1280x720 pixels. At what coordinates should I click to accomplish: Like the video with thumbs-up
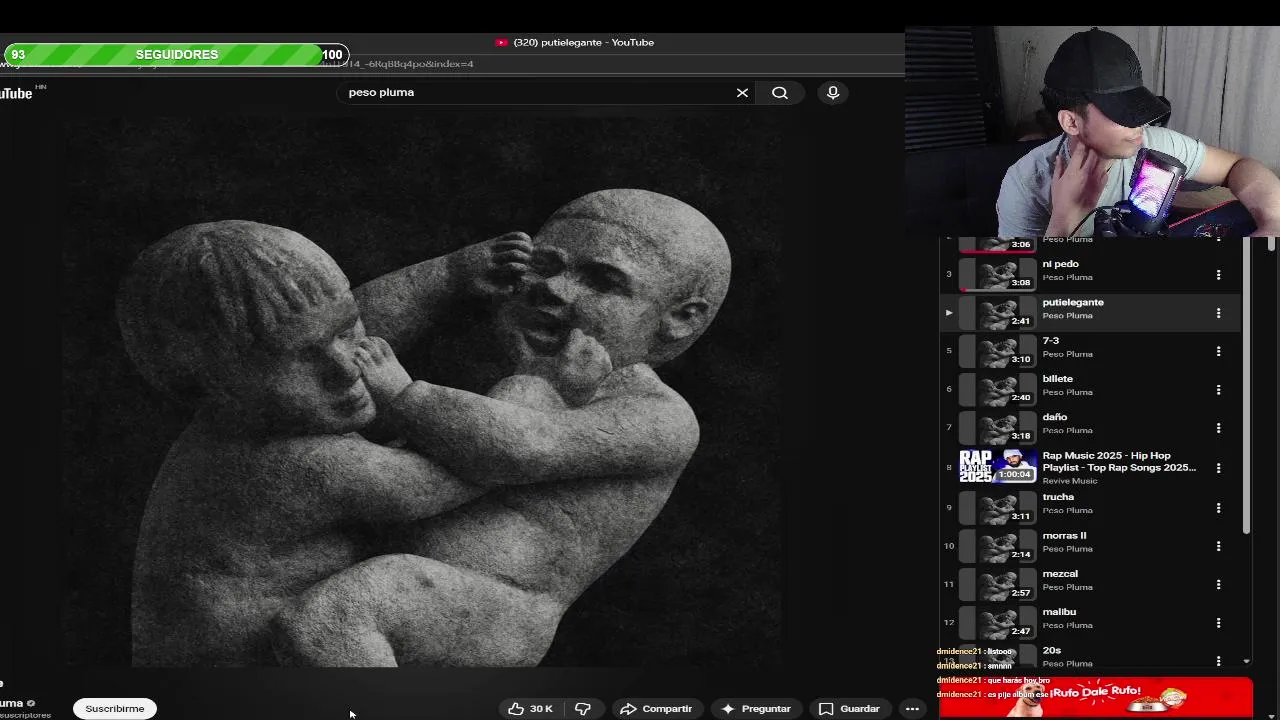516,708
